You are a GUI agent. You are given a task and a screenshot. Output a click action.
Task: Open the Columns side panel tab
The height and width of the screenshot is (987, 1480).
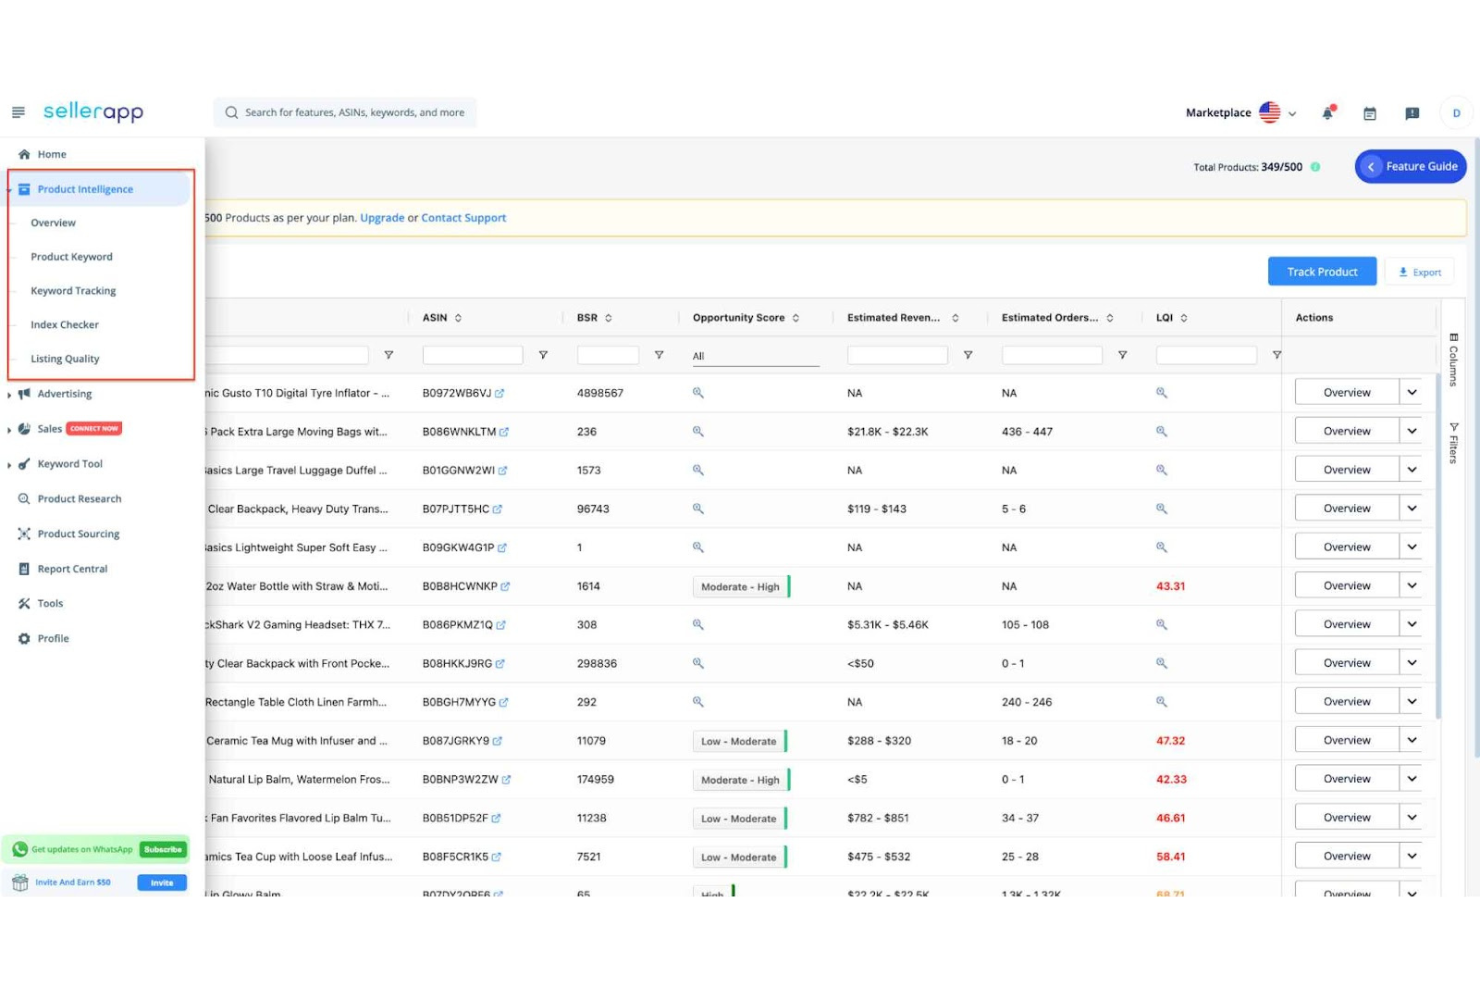[x=1453, y=359]
